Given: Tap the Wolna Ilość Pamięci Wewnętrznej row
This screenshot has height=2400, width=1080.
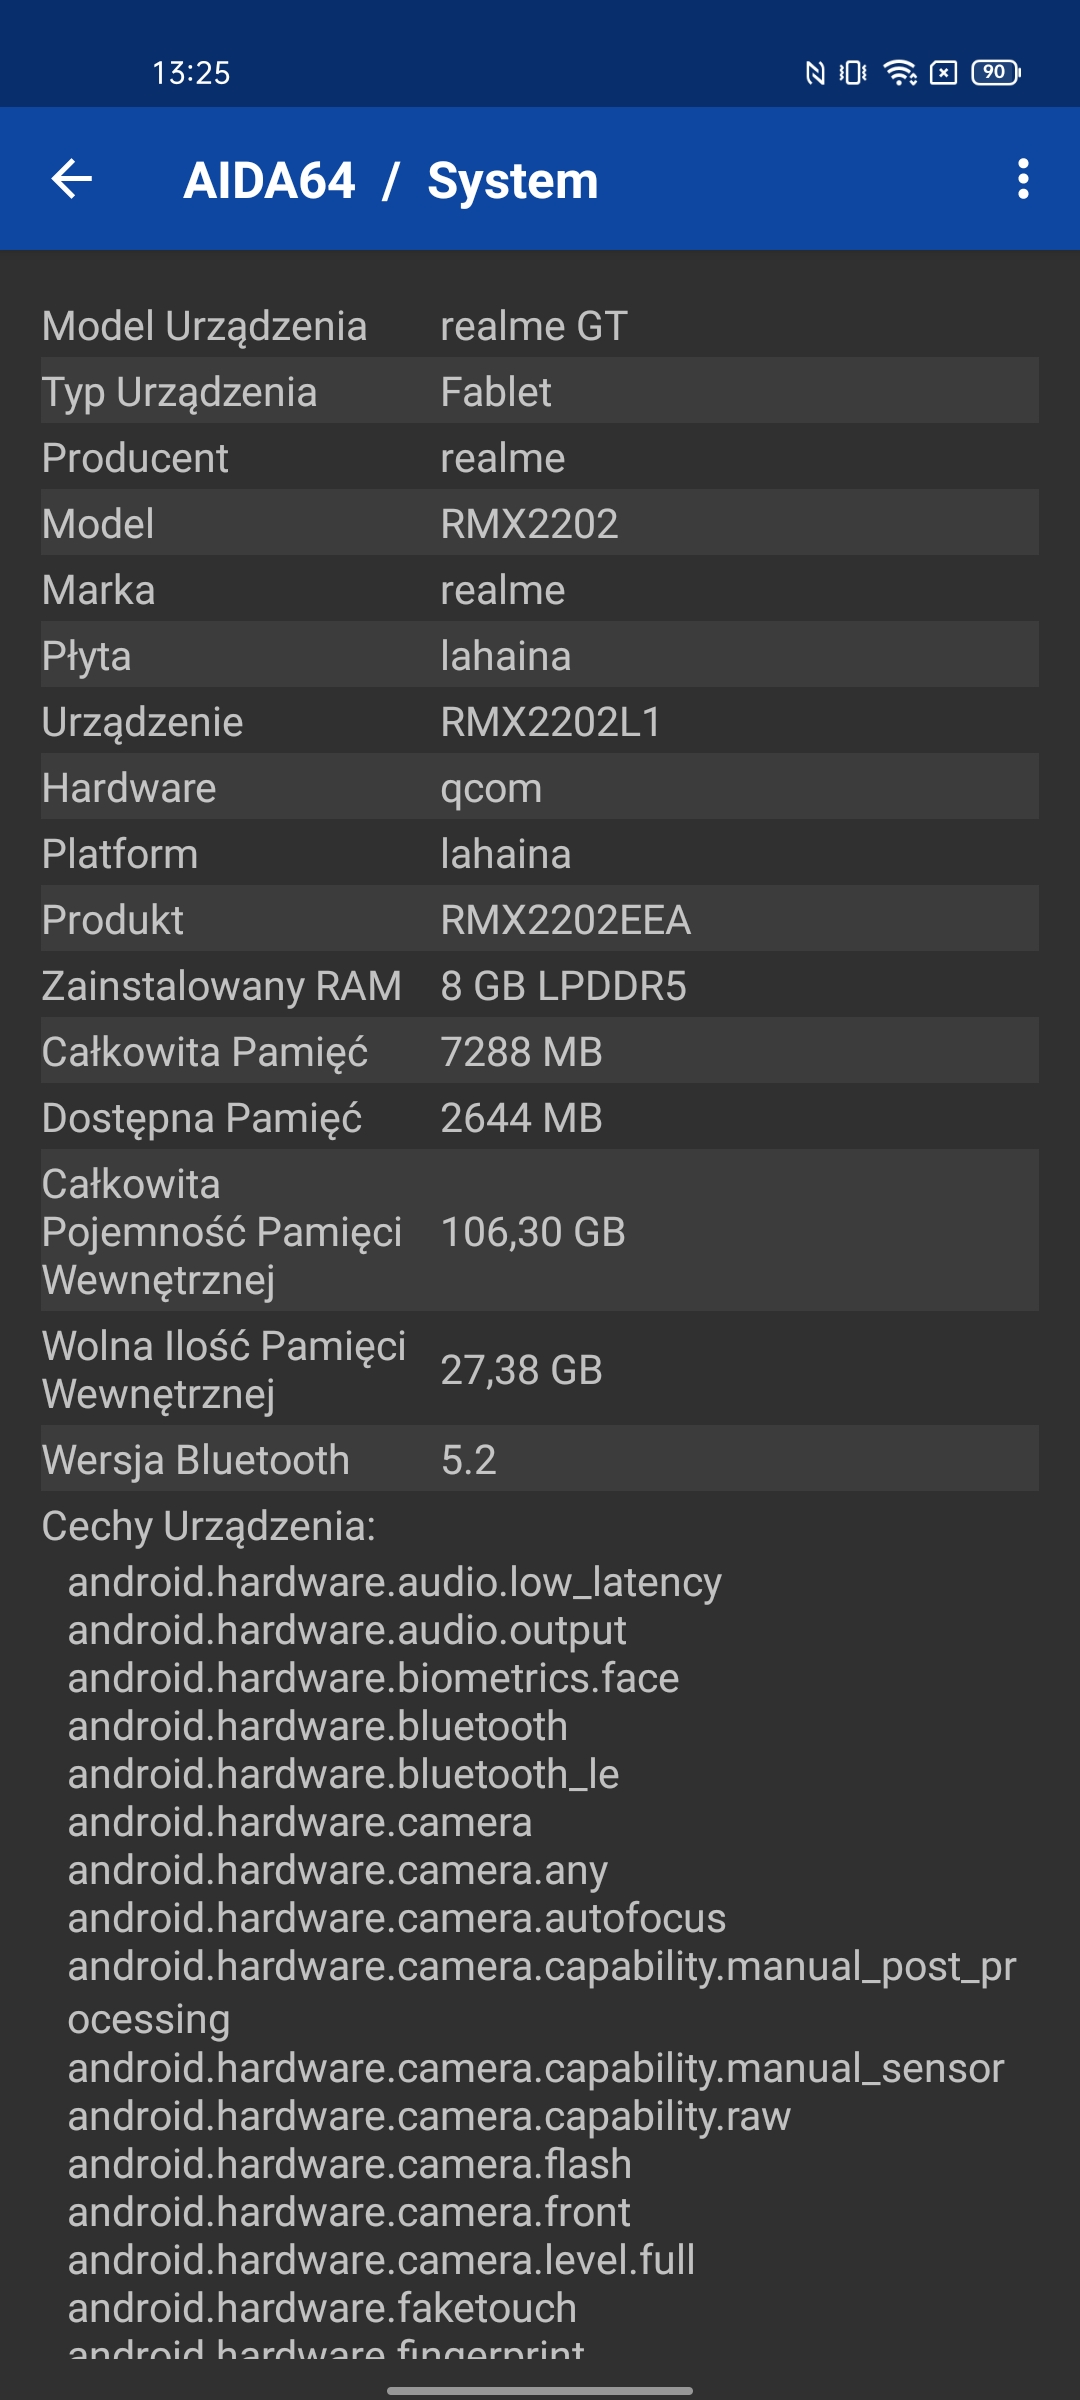Looking at the screenshot, I should tap(540, 1370).
